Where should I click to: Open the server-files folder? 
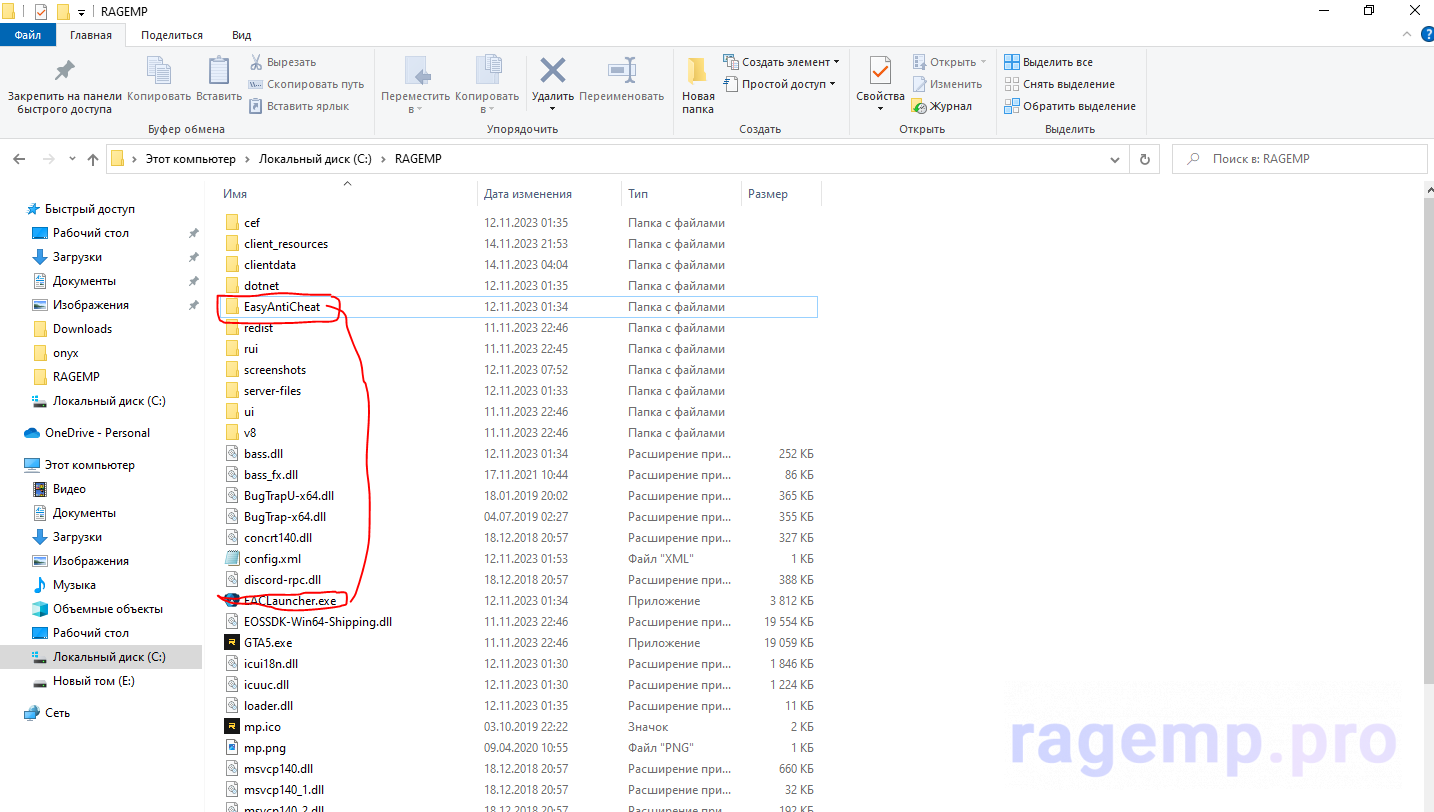pyautogui.click(x=272, y=391)
